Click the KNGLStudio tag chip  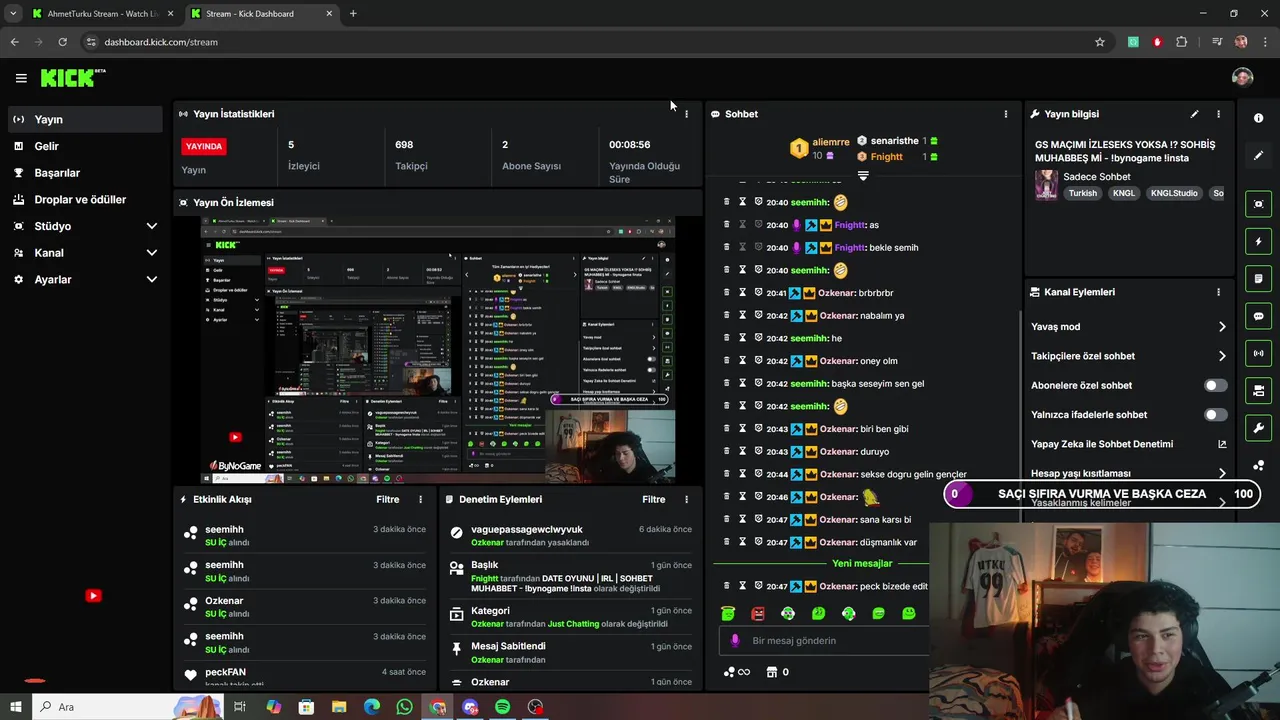click(1174, 193)
